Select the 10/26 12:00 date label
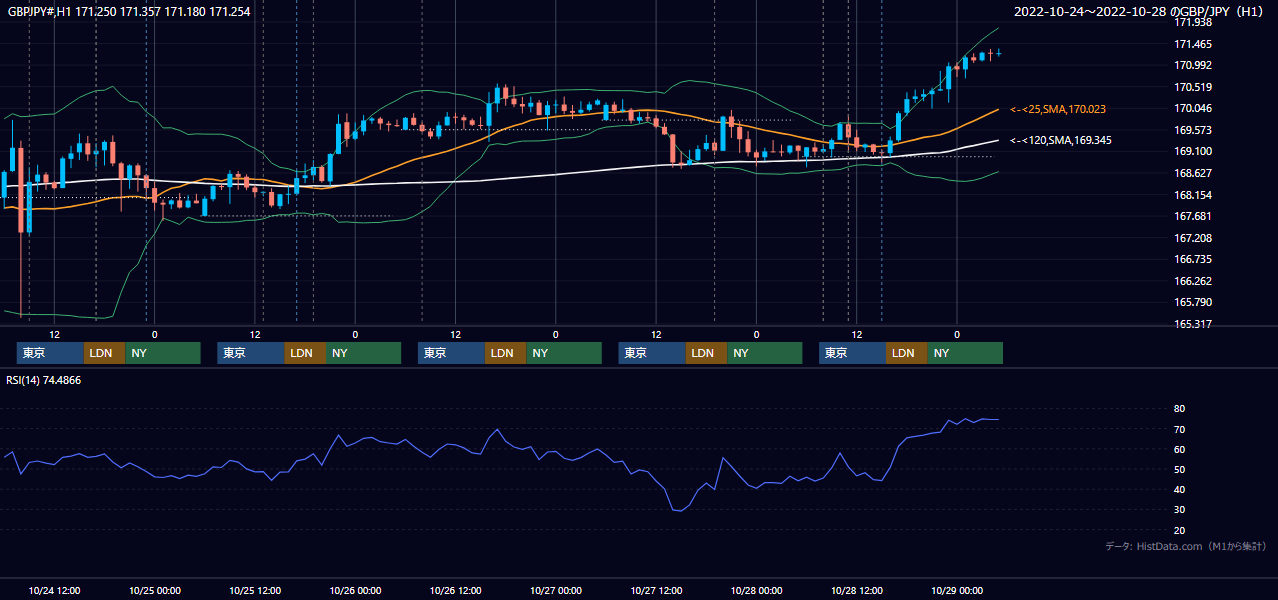The height and width of the screenshot is (600, 1278). (455, 590)
